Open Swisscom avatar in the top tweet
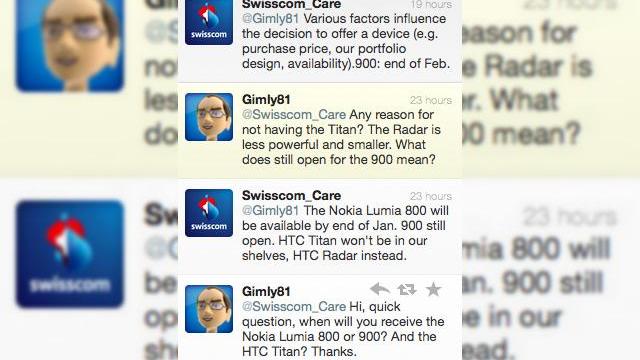 [x=209, y=21]
